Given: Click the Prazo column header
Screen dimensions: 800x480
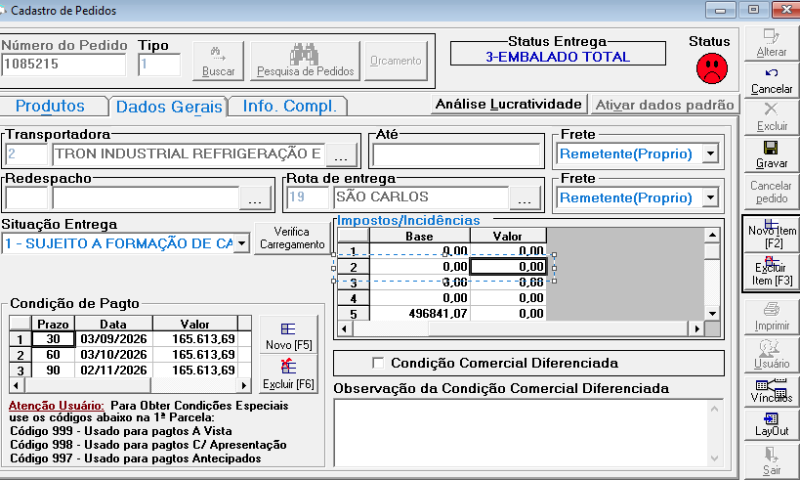Looking at the screenshot, I should [x=53, y=324].
